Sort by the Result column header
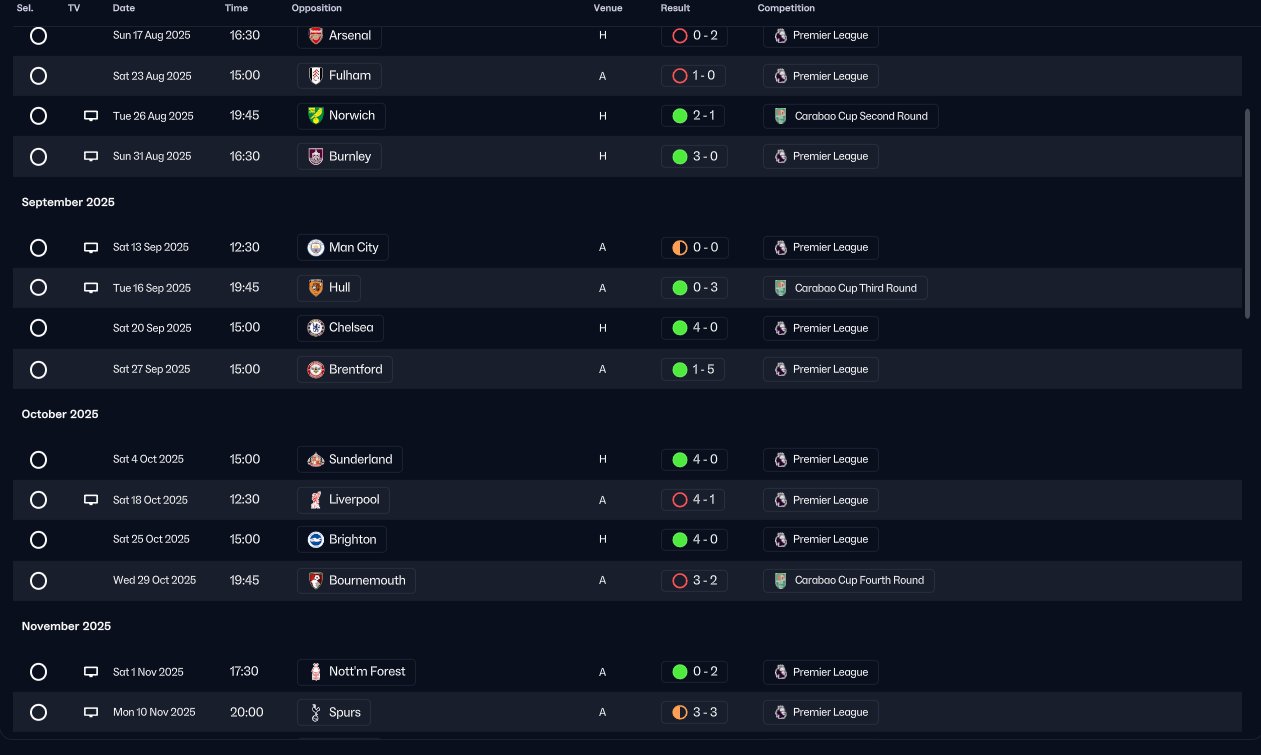Screen dimensions: 1261x755 [675, 8]
